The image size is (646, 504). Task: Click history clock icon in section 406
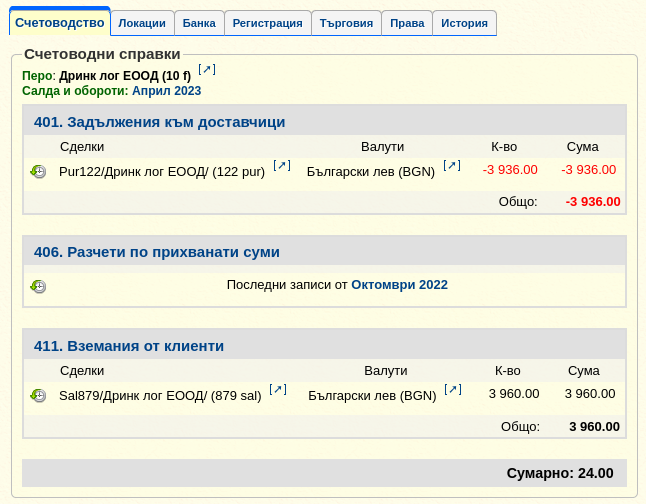click(x=38, y=286)
